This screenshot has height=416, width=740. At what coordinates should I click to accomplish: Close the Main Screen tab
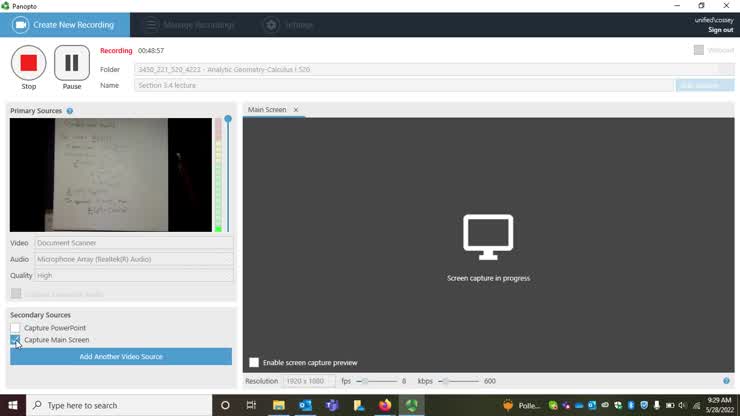(x=296, y=110)
